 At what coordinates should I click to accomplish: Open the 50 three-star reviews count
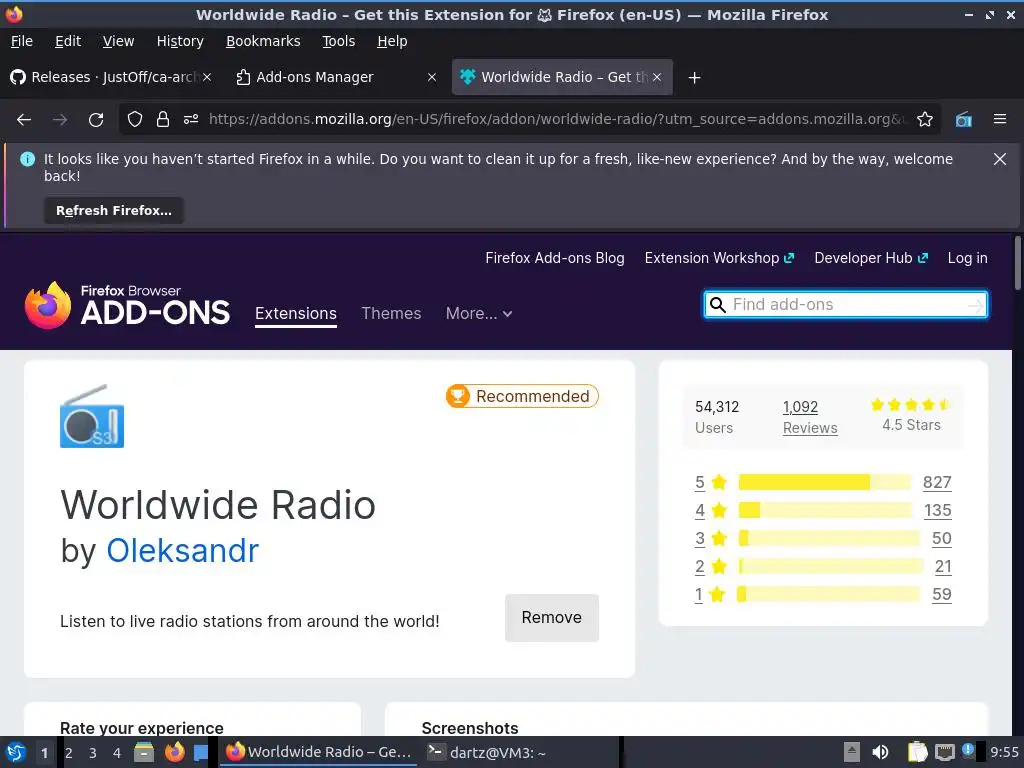pyautogui.click(x=942, y=538)
